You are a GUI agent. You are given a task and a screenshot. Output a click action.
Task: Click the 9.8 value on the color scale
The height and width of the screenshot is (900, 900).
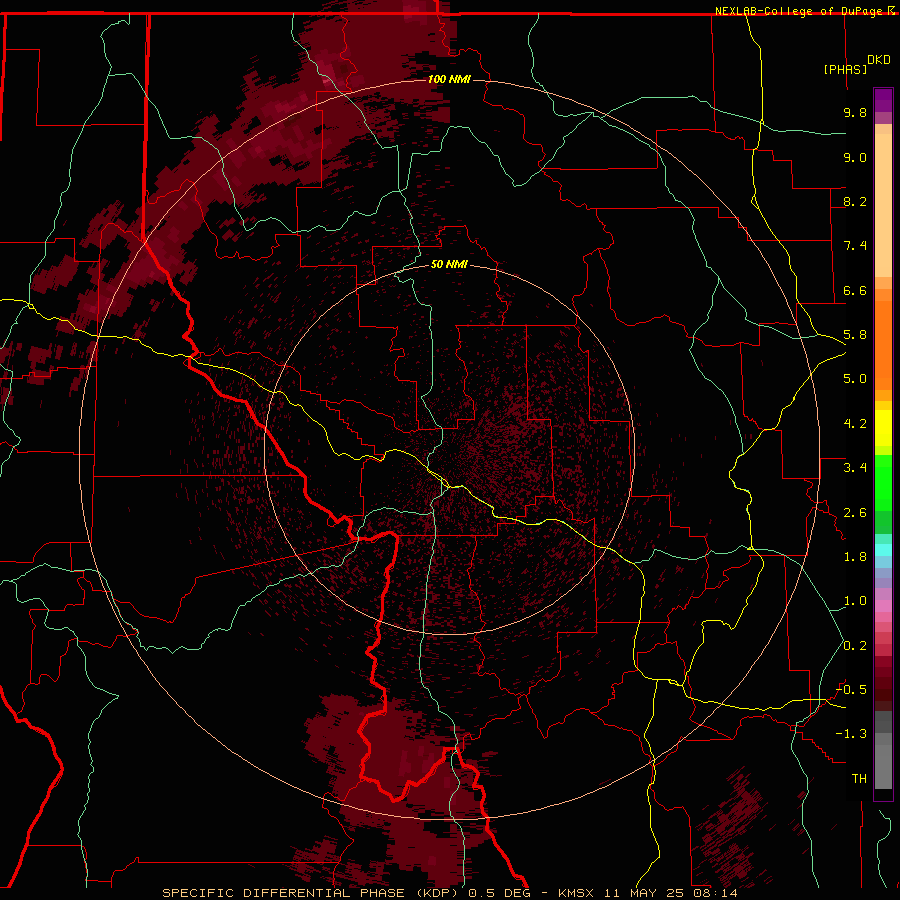(855, 112)
